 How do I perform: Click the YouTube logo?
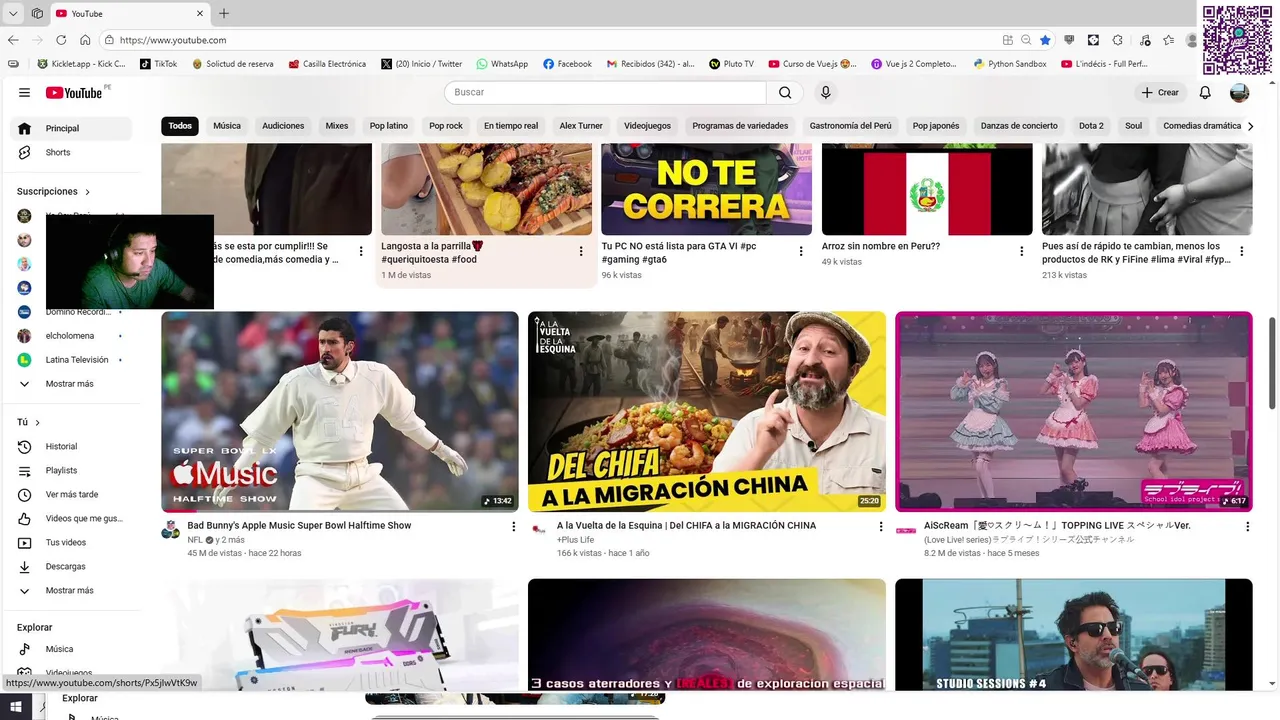(75, 92)
